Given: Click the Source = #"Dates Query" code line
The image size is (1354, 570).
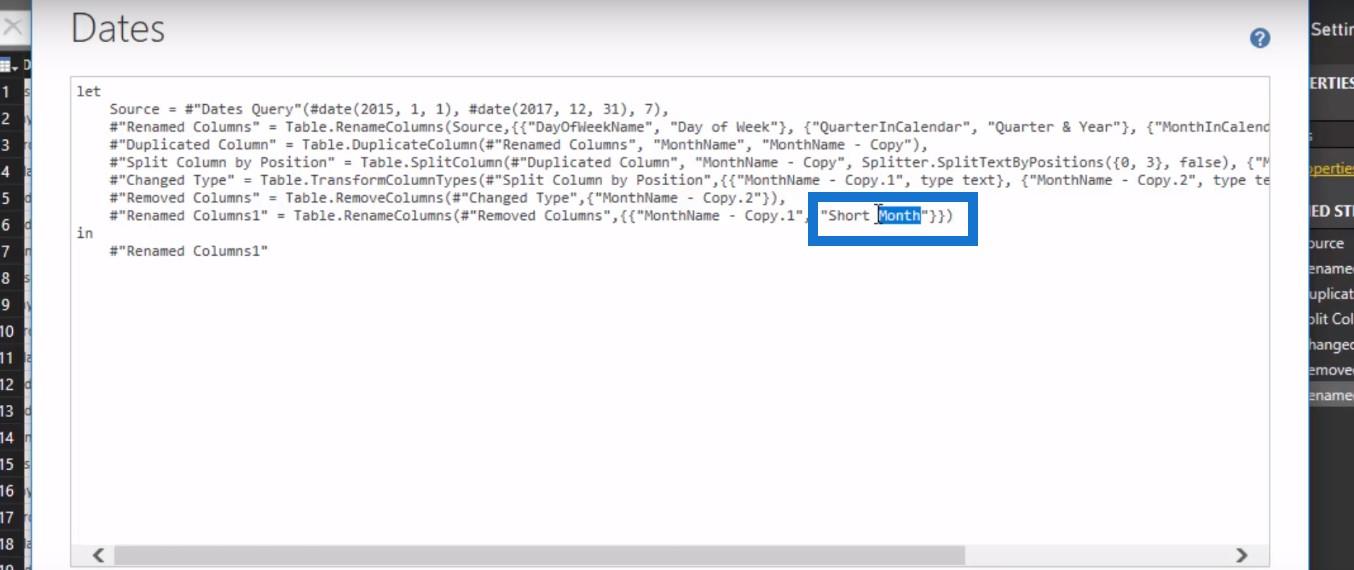Looking at the screenshot, I should tap(388, 109).
